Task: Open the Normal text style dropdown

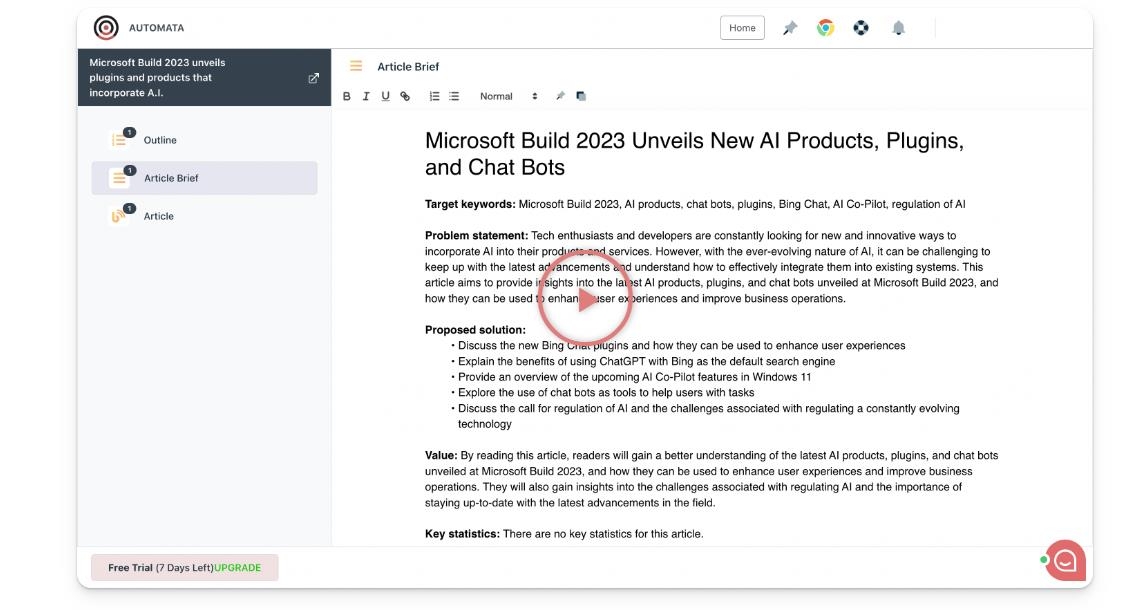Action: (508, 96)
